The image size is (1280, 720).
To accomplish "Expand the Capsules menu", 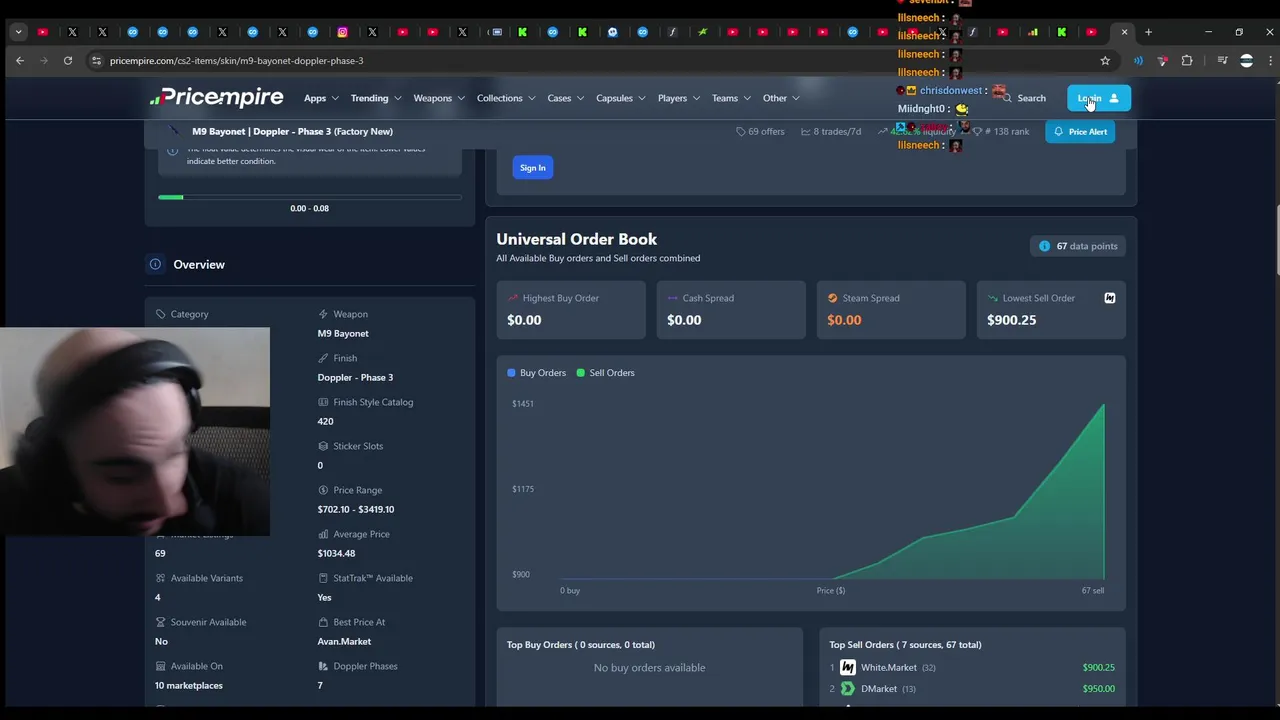I will [621, 98].
